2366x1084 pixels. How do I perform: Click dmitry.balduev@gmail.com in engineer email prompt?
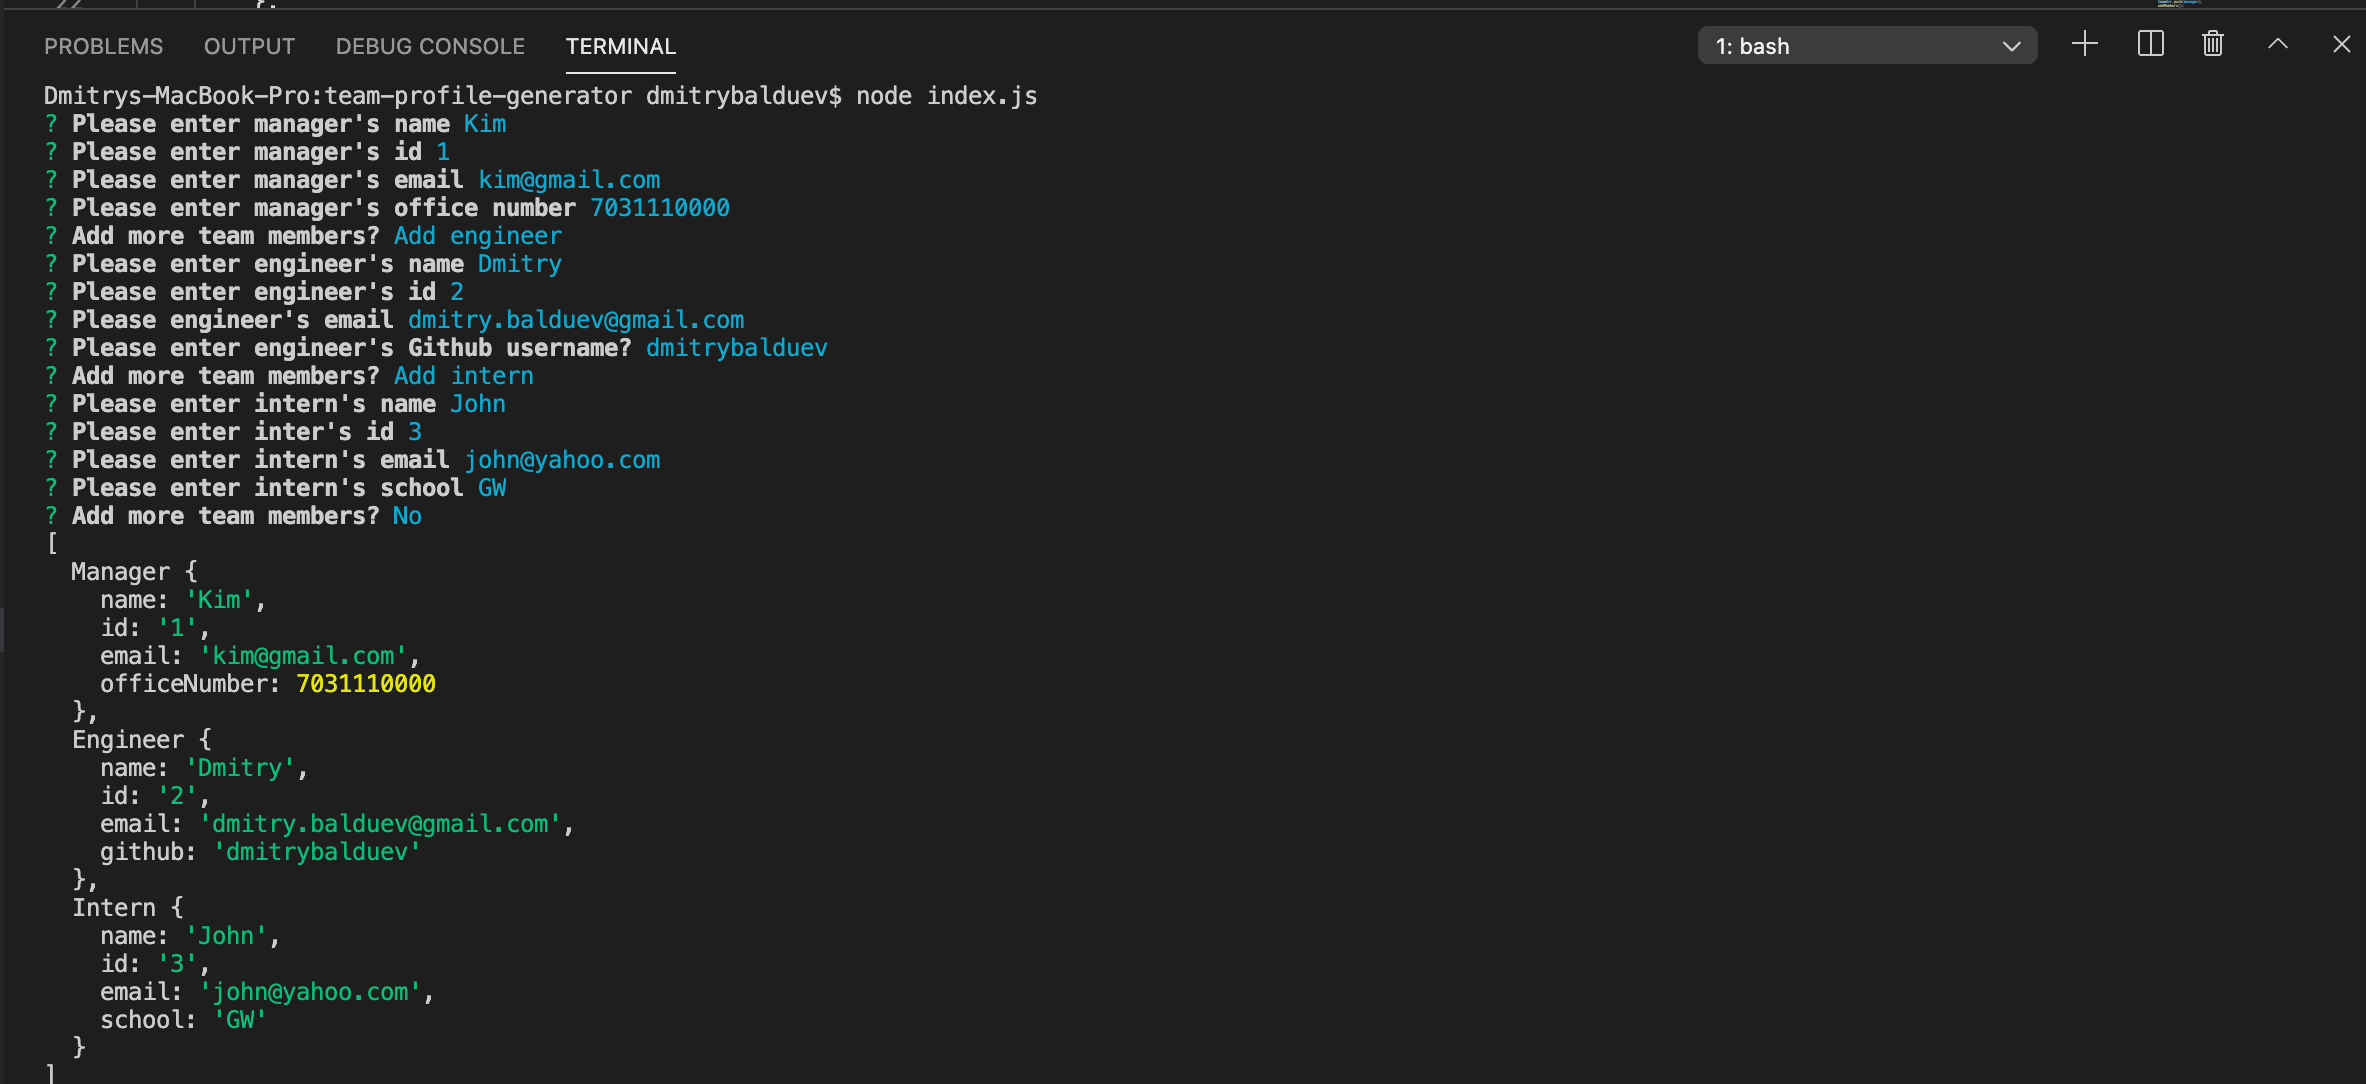click(x=576, y=320)
